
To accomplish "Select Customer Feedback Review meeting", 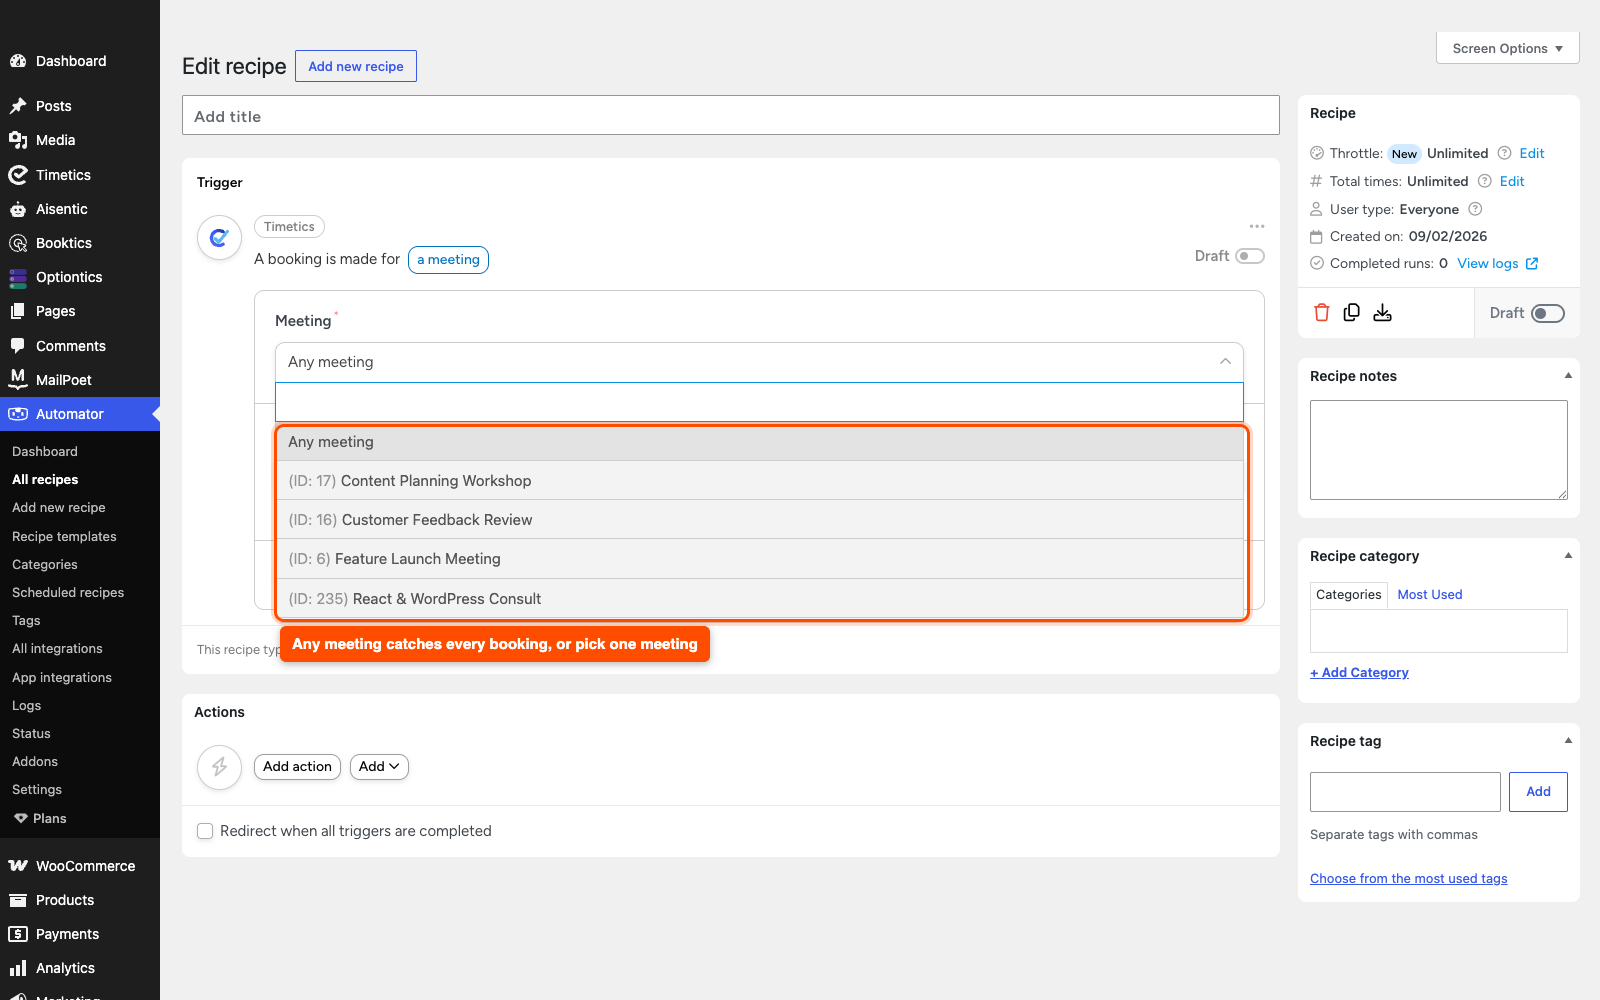I will pyautogui.click(x=759, y=520).
